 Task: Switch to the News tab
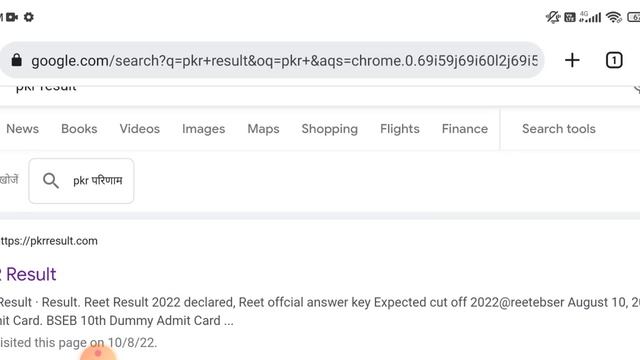(22, 129)
